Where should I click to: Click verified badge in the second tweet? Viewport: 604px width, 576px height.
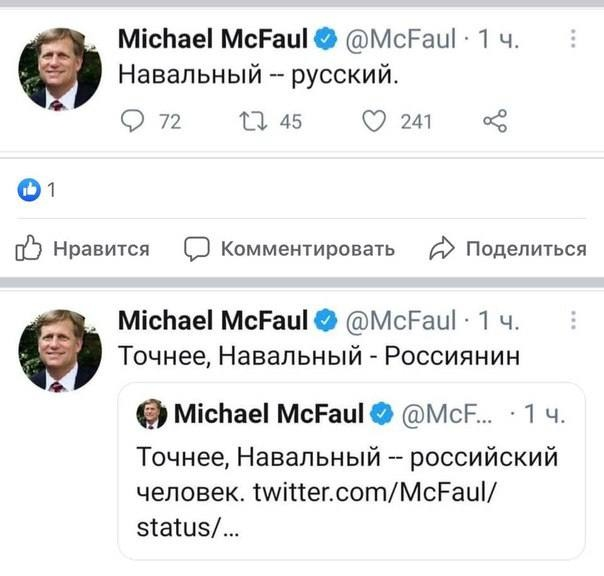pos(324,321)
